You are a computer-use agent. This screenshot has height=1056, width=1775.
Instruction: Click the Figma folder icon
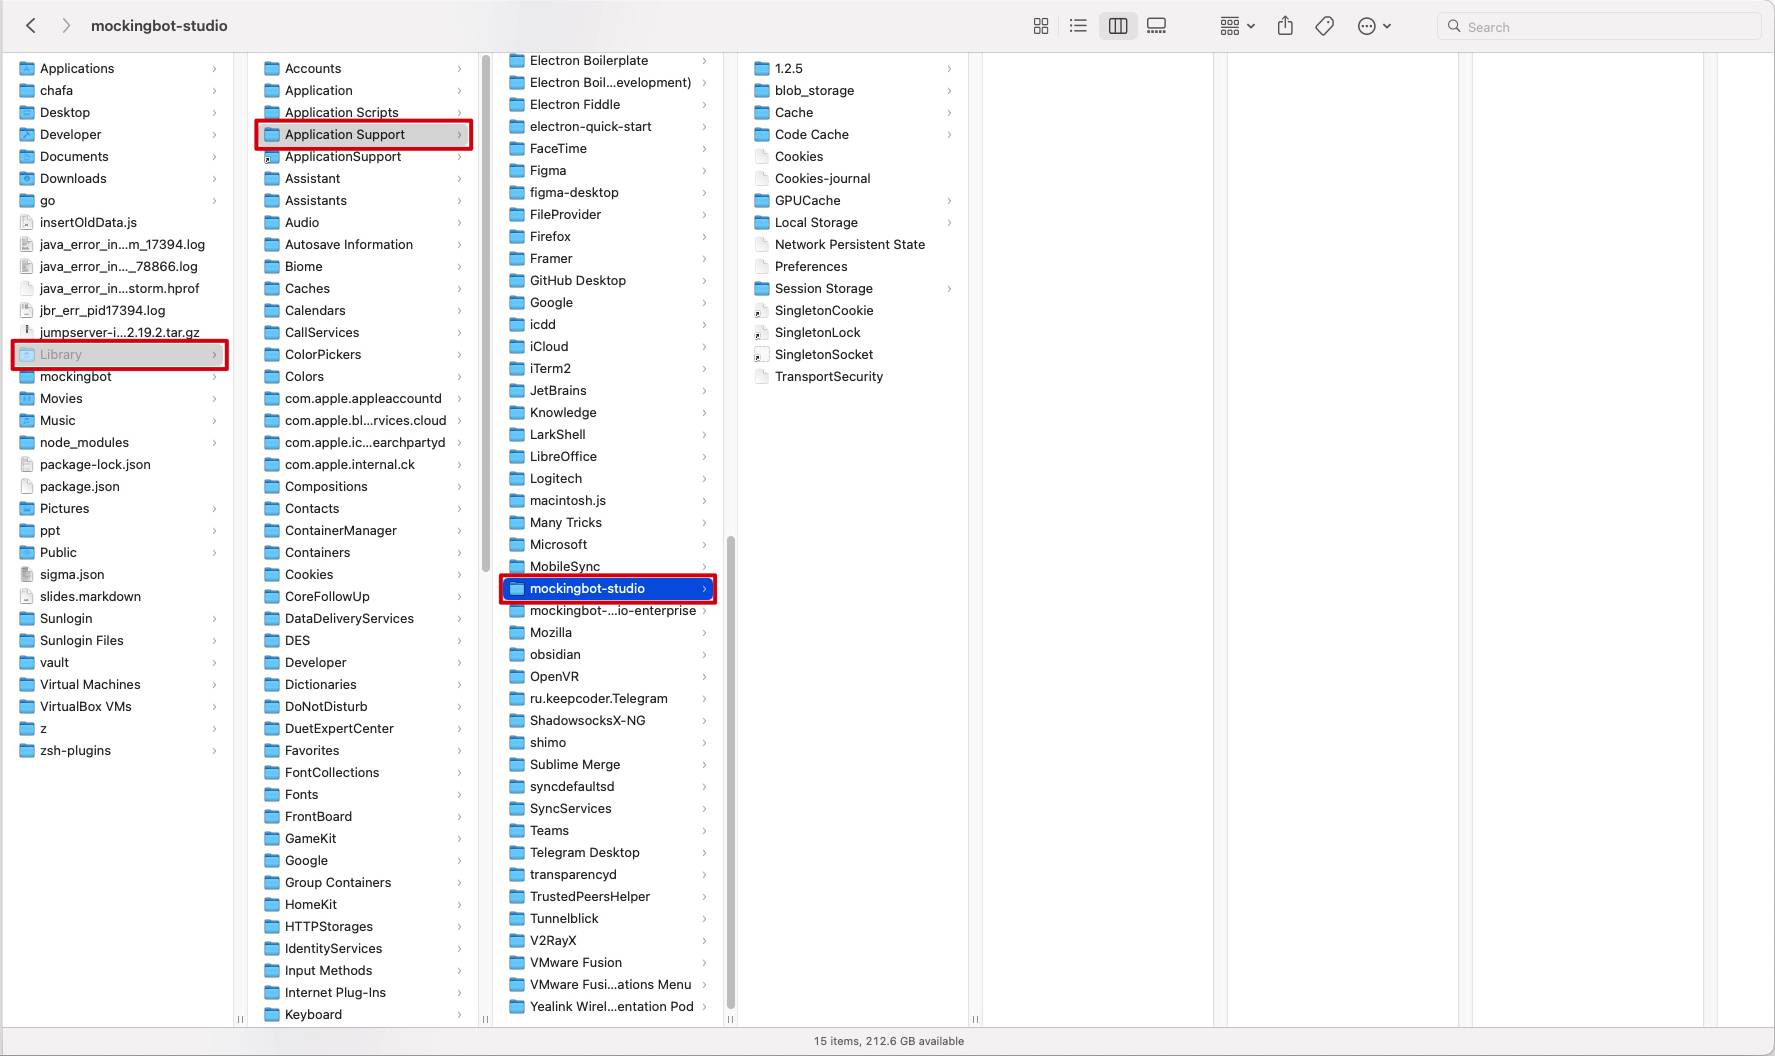coord(517,170)
